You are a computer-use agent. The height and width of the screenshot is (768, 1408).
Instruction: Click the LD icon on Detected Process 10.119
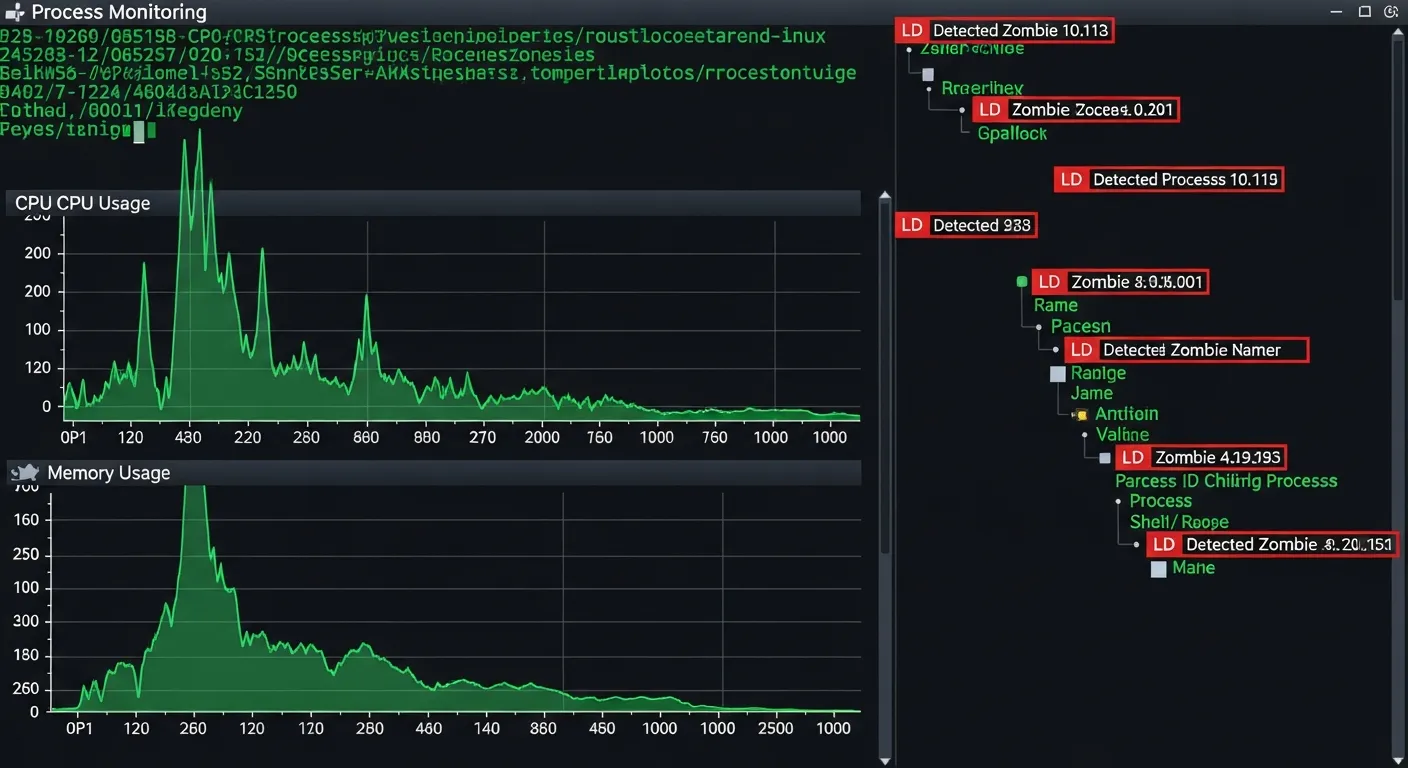tap(1070, 179)
